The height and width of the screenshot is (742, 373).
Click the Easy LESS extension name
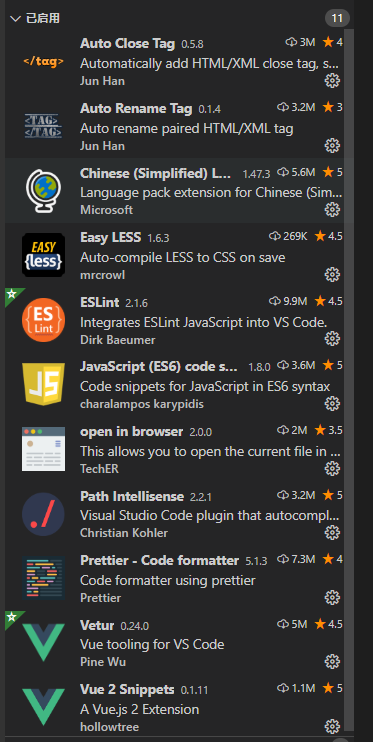(111, 238)
